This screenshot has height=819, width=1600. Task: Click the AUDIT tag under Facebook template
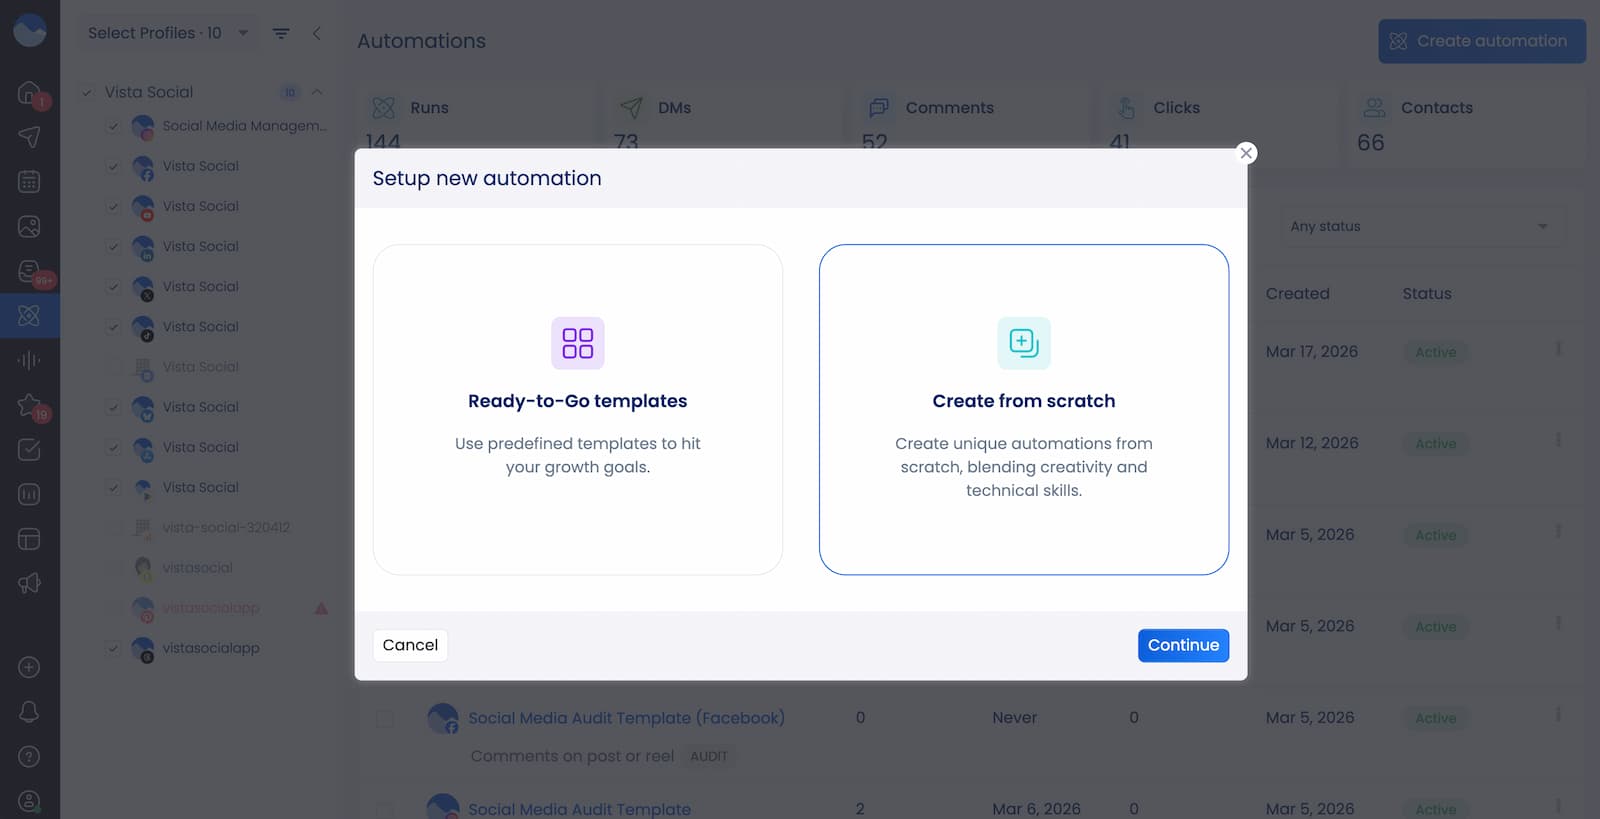pos(709,756)
